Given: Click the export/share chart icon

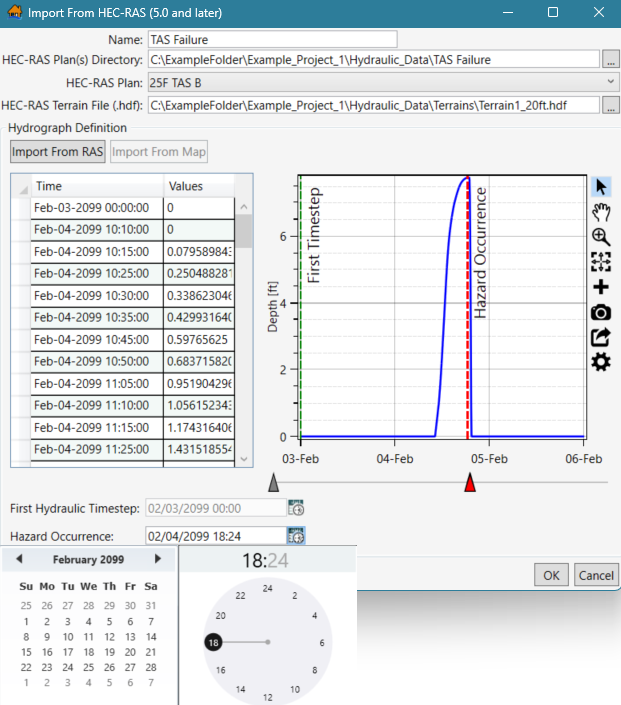Looking at the screenshot, I should [601, 337].
